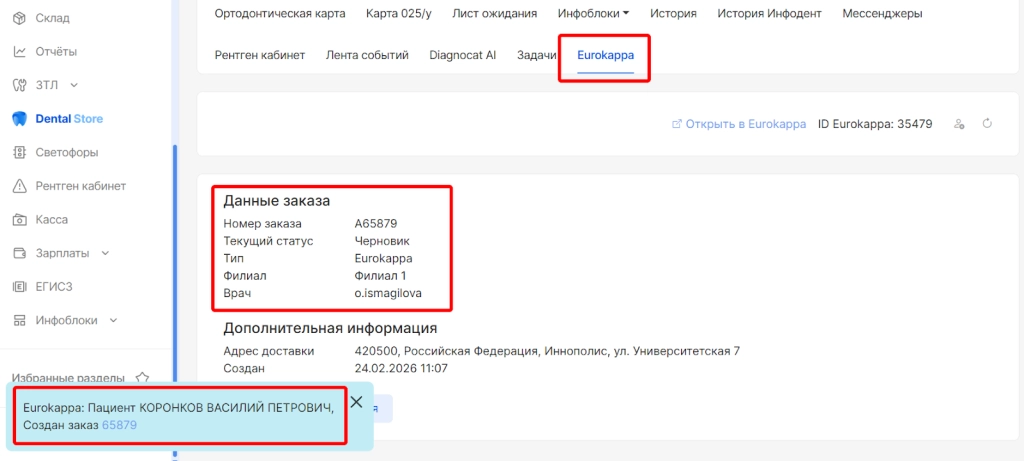Refresh Eurokappa data with circular arrow icon
Screen dimensions: 1024x461
coord(987,124)
